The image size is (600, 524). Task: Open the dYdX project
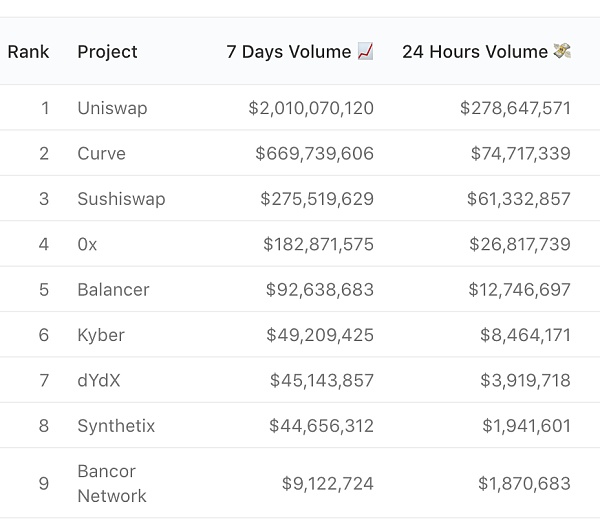tap(99, 381)
